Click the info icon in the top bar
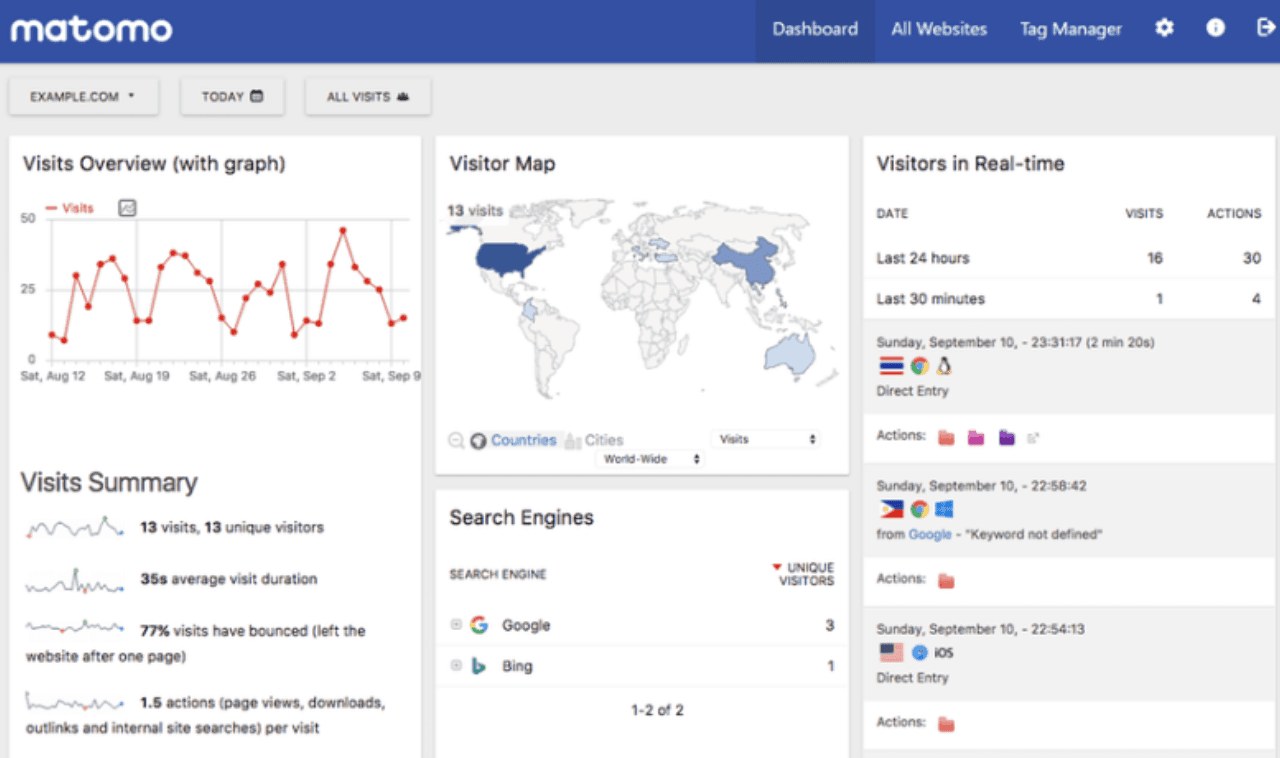This screenshot has height=758, width=1280. 1215,28
